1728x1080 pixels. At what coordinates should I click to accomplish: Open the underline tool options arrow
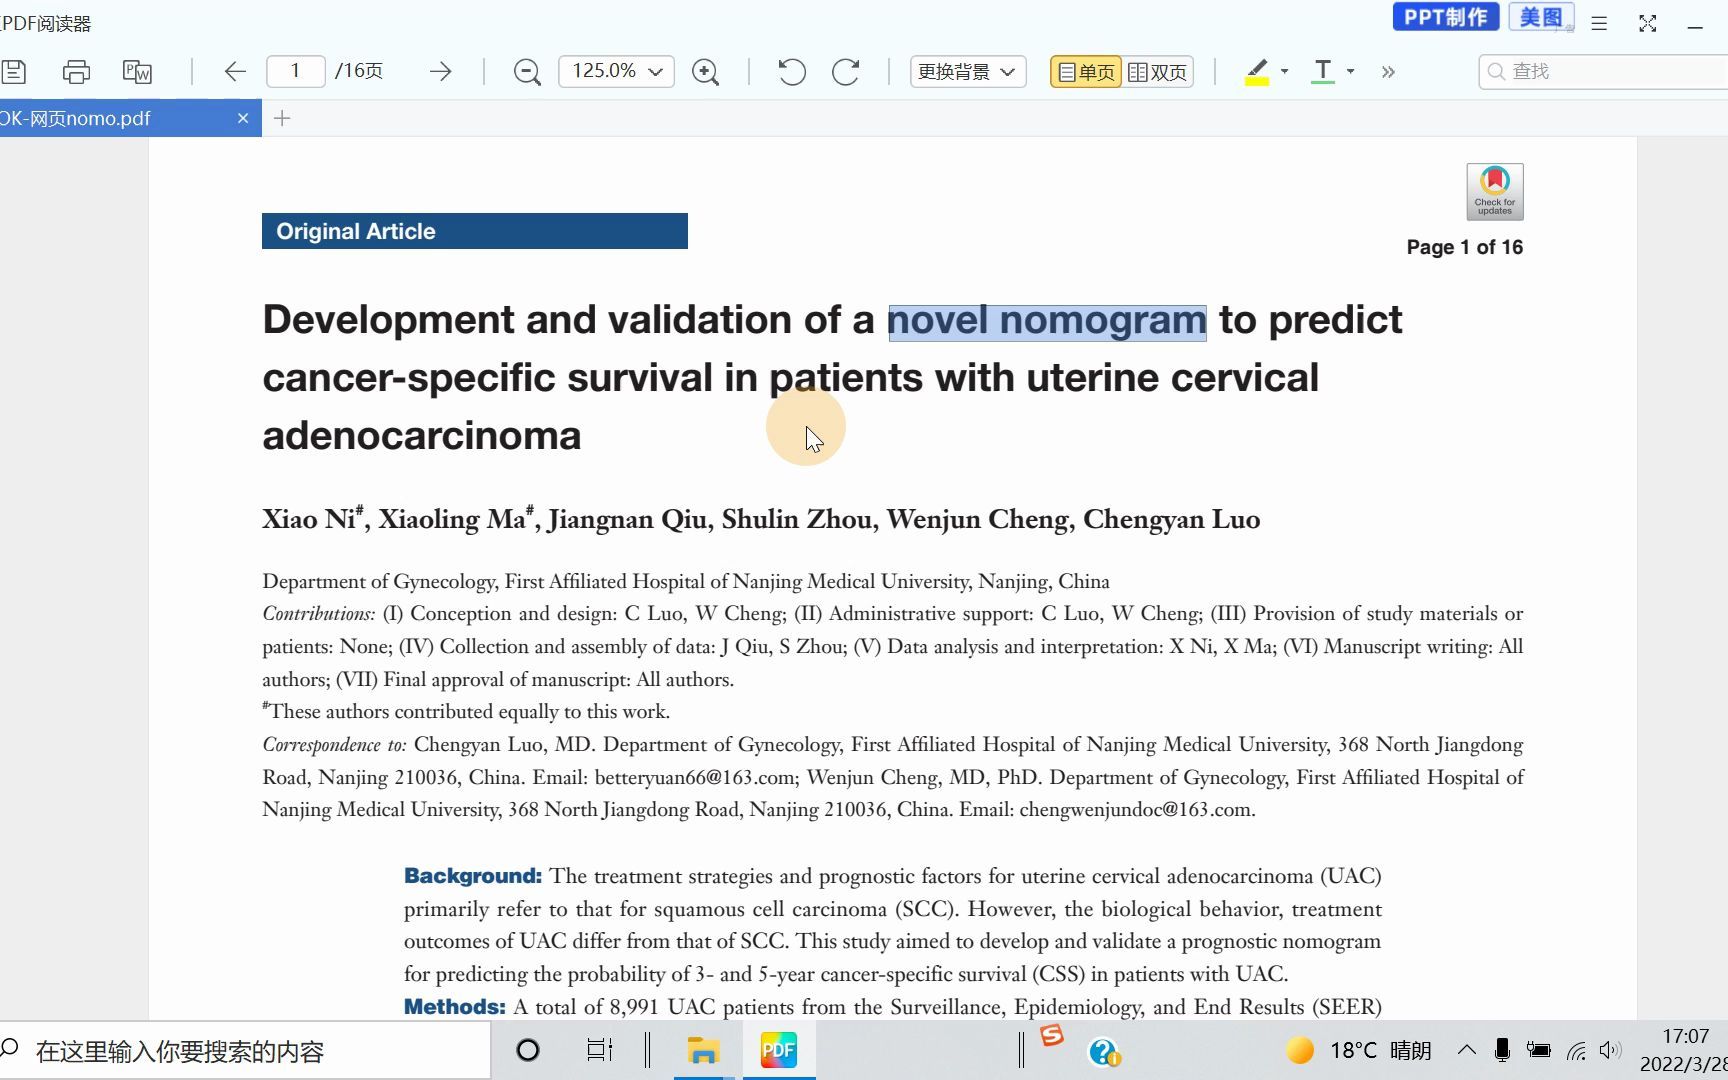(1351, 71)
